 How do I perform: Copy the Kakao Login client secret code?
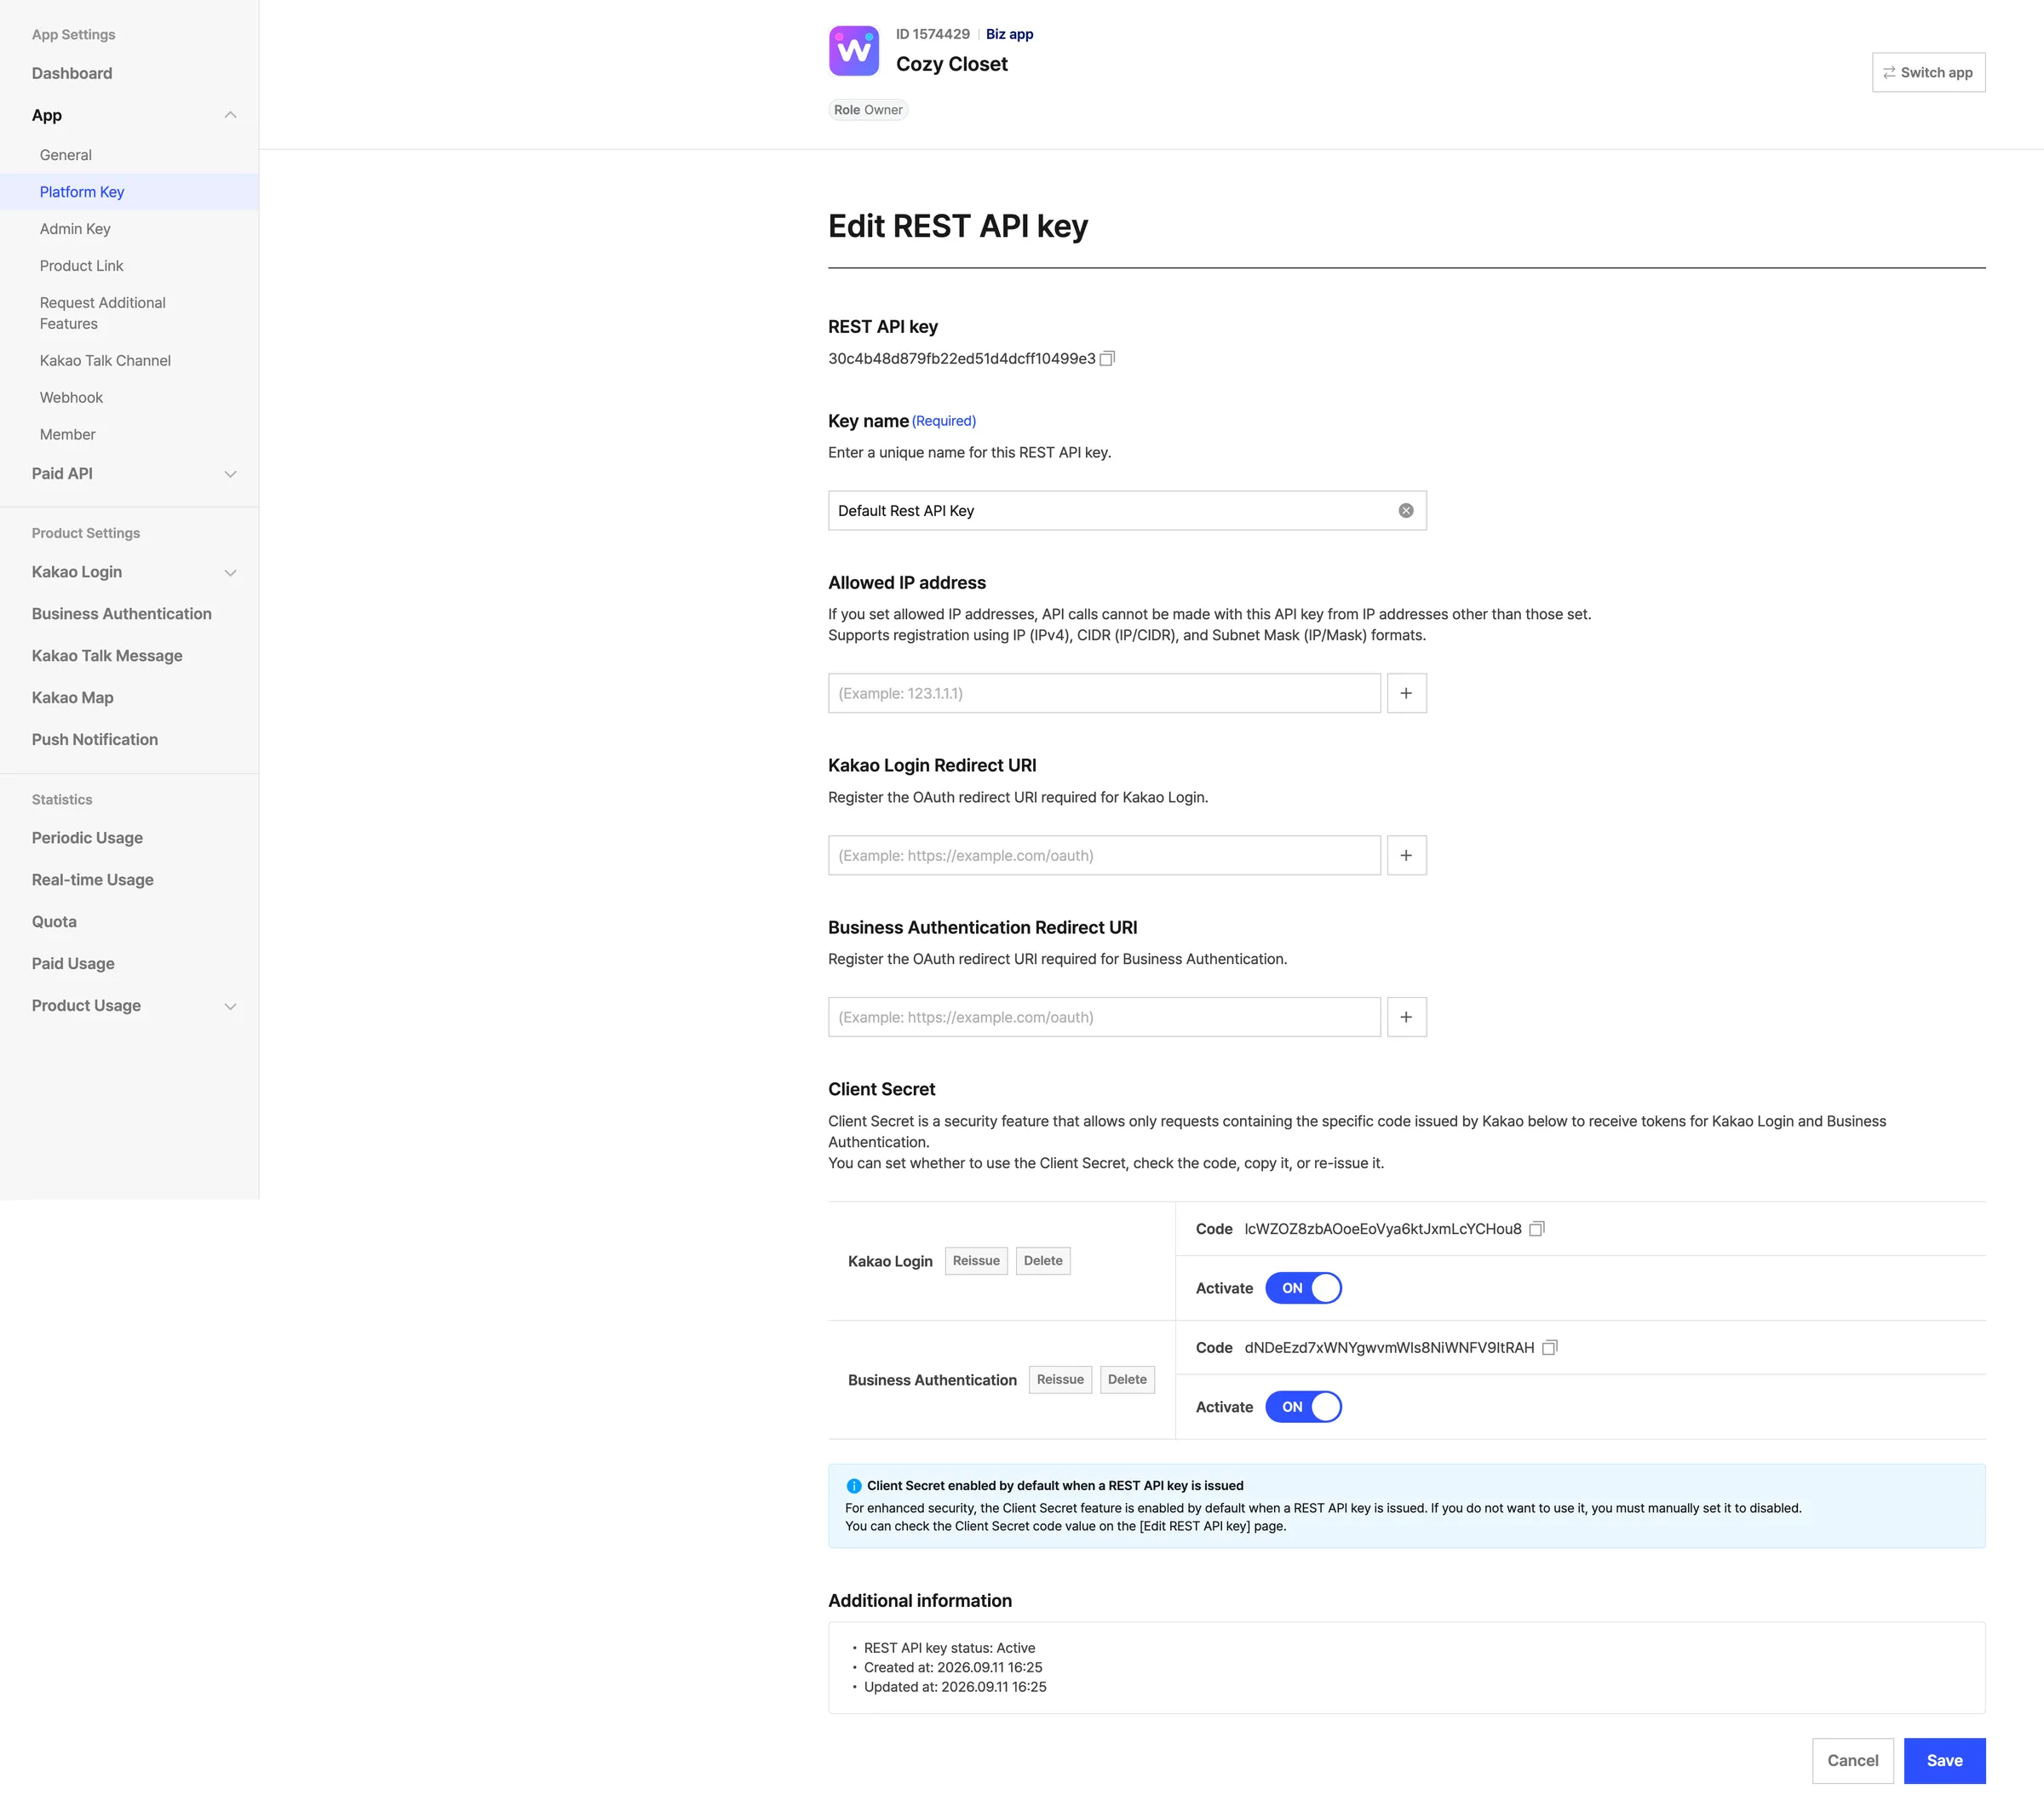coord(1537,1229)
